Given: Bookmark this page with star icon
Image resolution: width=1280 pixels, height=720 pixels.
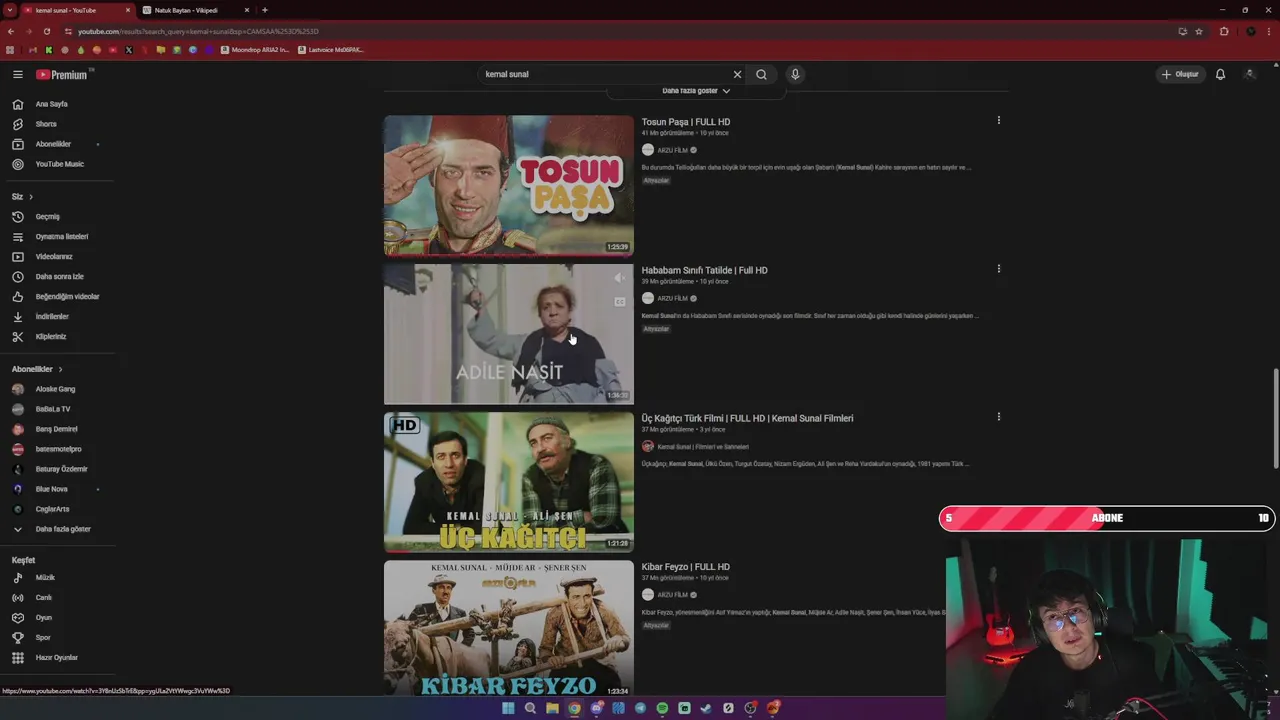Looking at the screenshot, I should pyautogui.click(x=1199, y=31).
